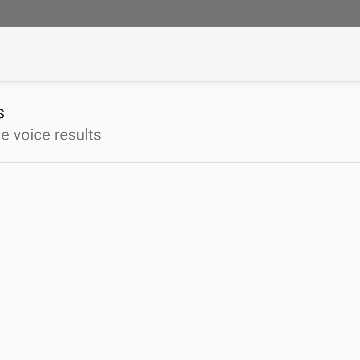Tap the center of the empty white region
The width and height of the screenshot is (360, 360).
(x=180, y=262)
